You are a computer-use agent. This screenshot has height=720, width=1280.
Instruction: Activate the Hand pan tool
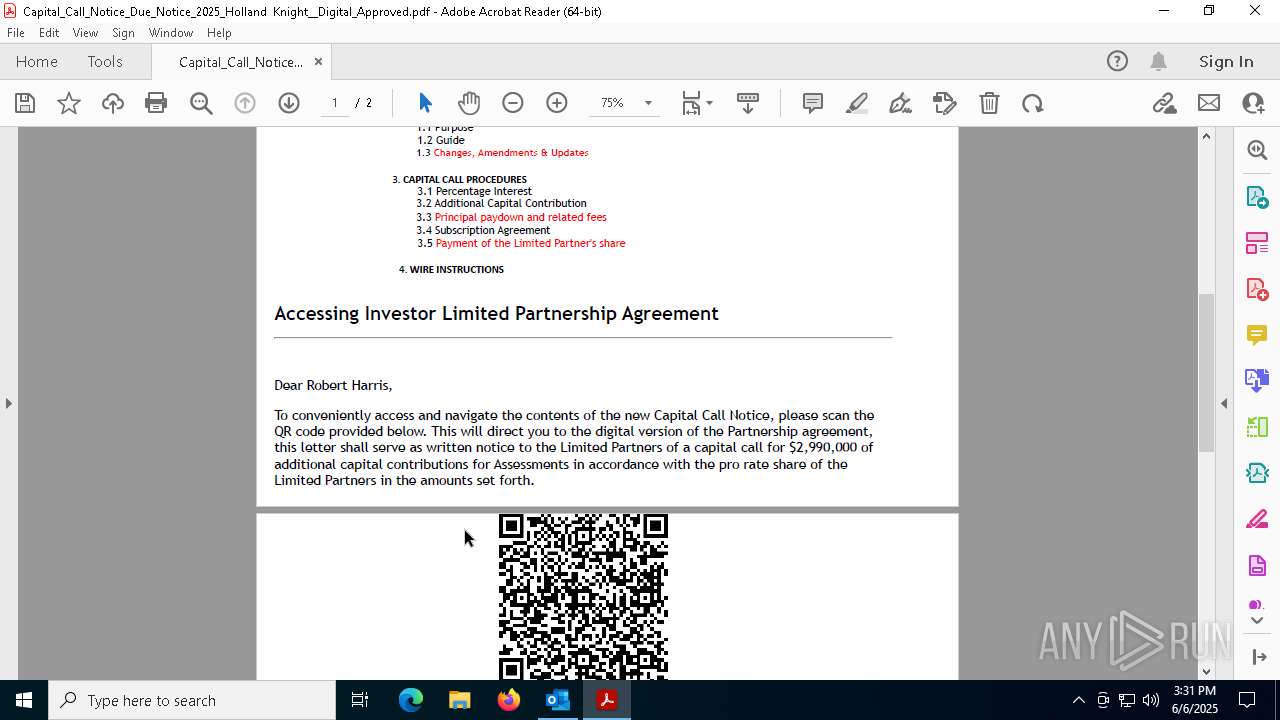pyautogui.click(x=469, y=103)
